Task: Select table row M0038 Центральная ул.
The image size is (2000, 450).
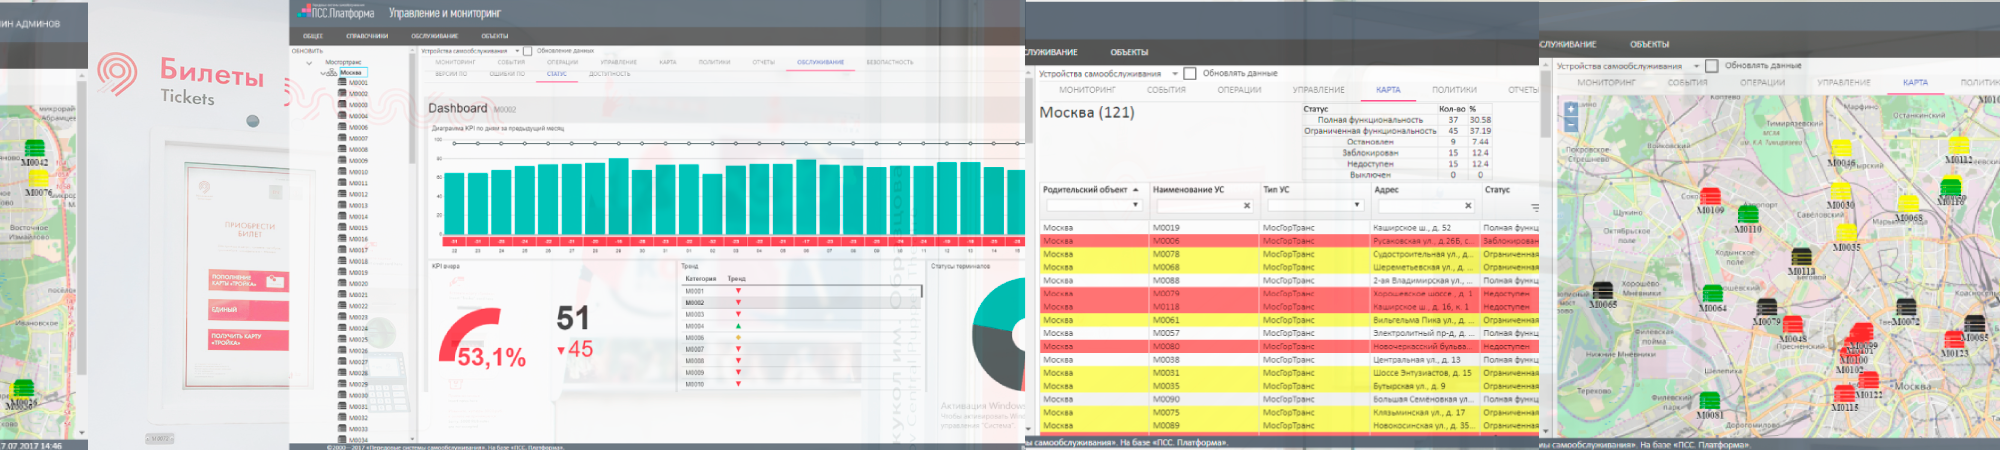Action: point(1289,360)
